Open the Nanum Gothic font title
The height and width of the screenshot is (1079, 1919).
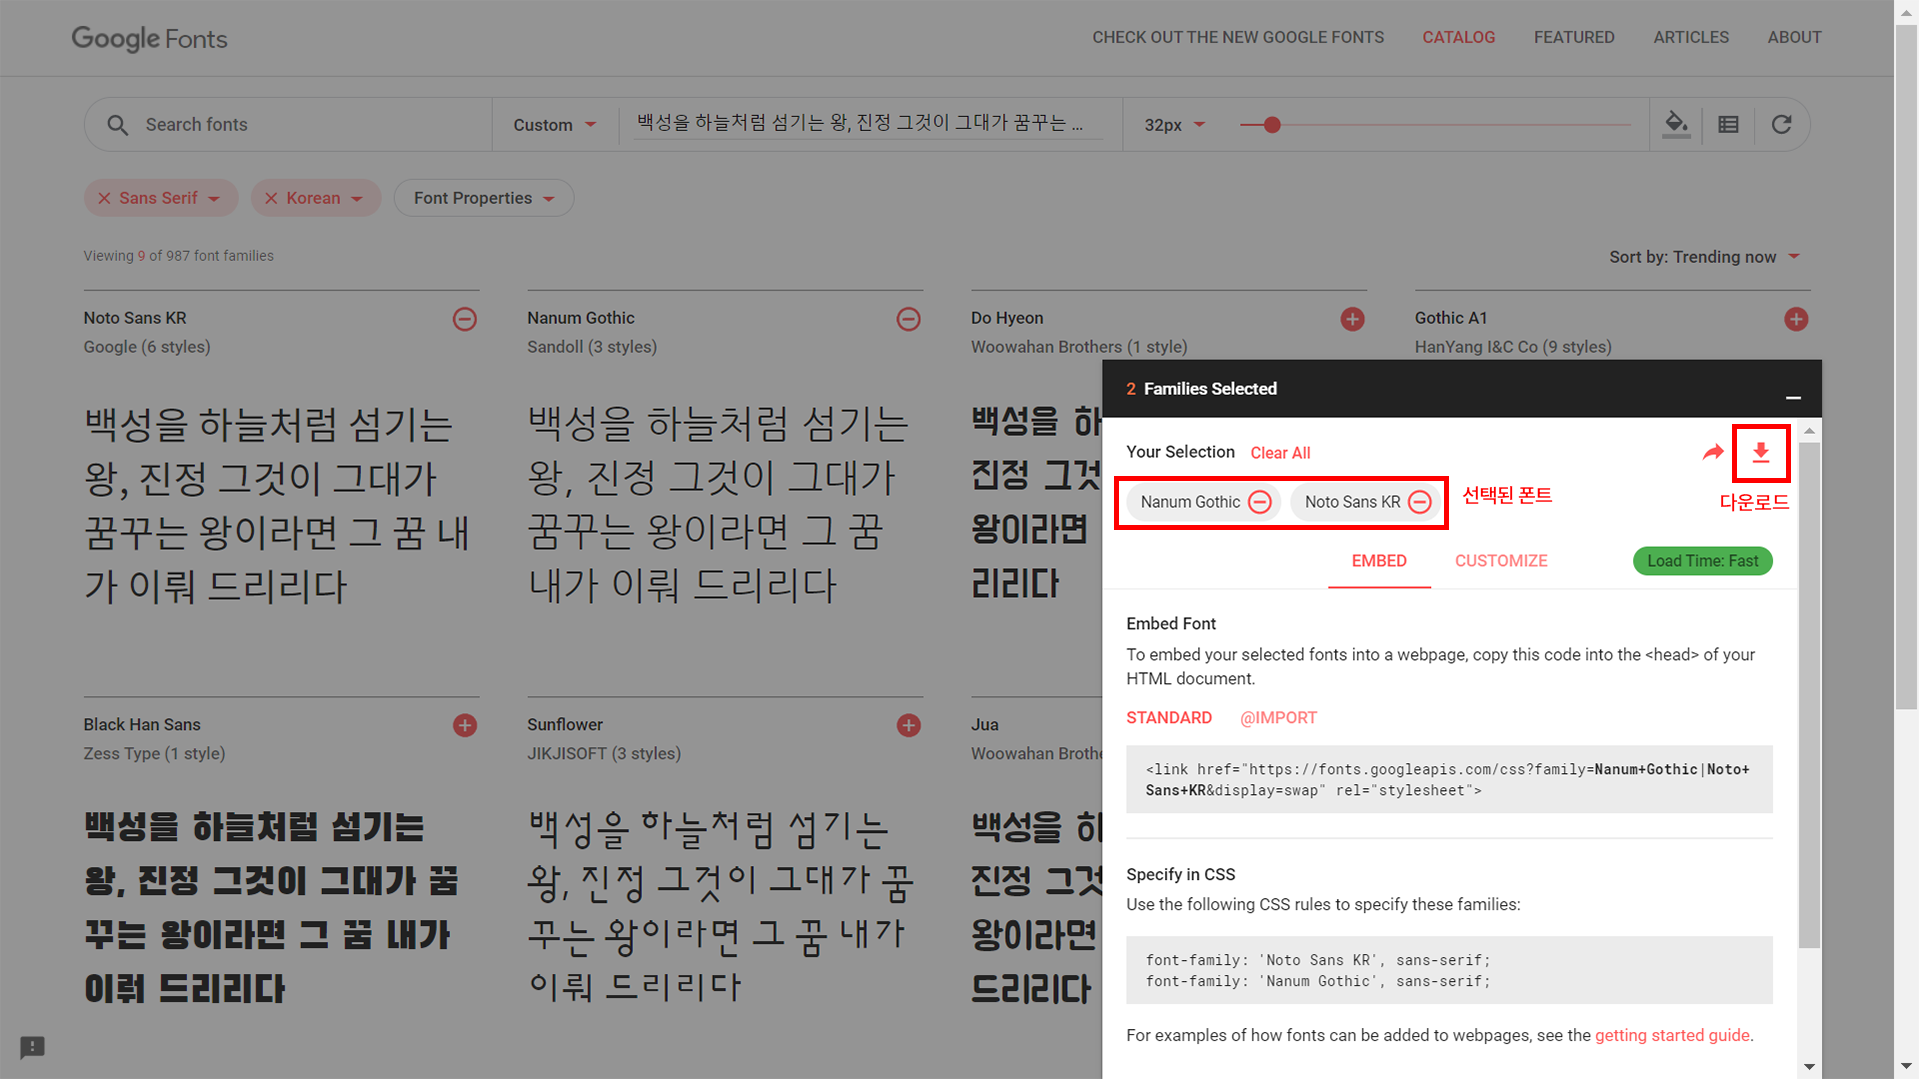pos(581,318)
